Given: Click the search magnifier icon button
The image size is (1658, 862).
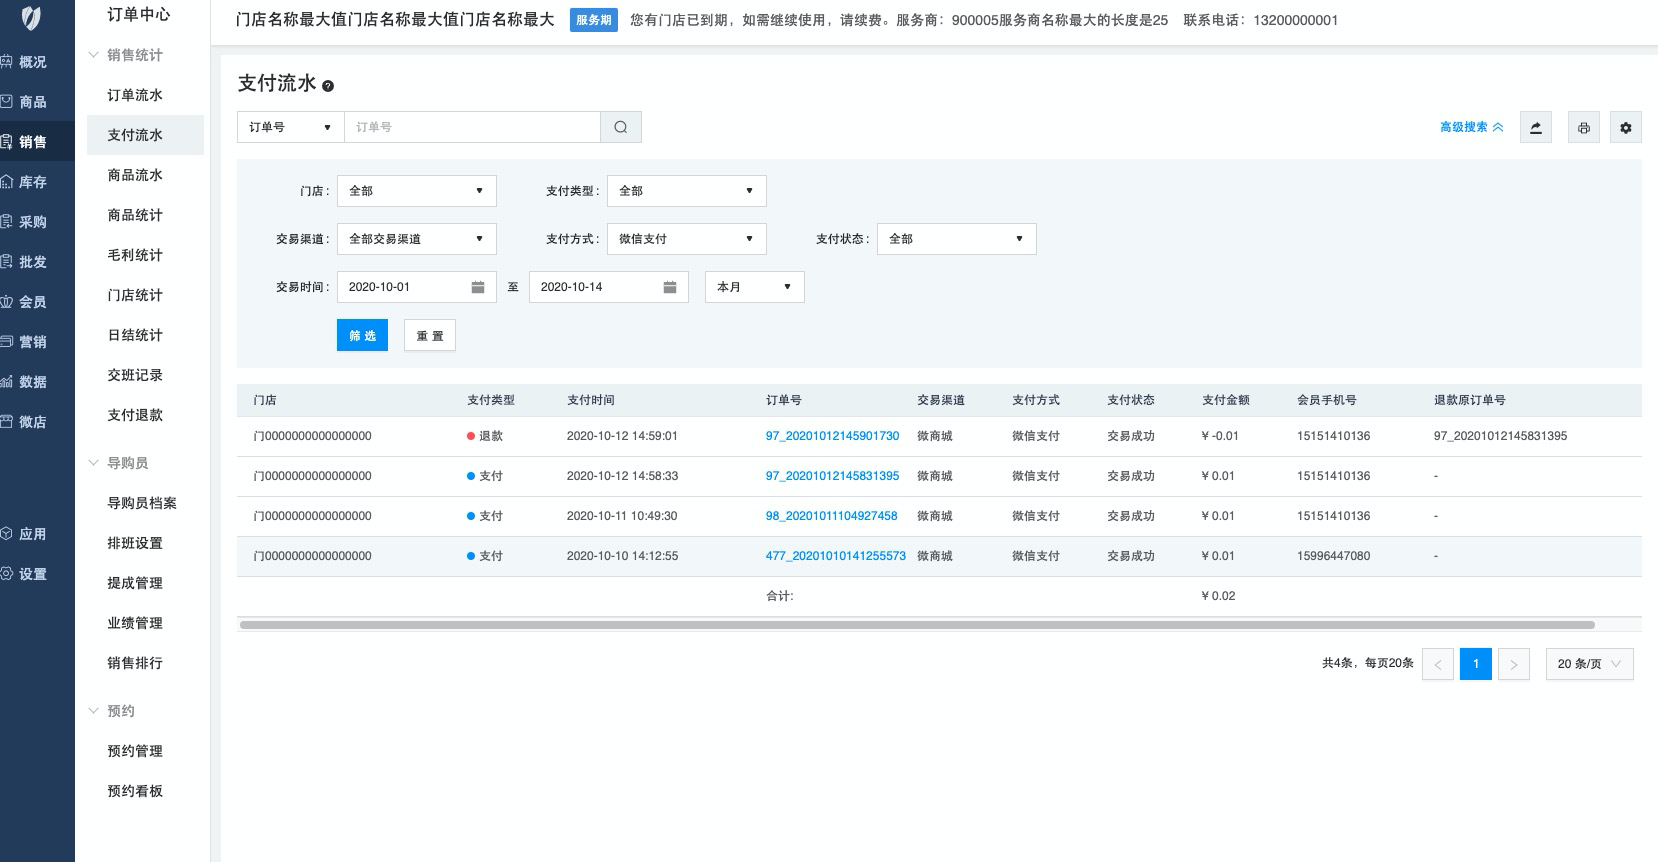Looking at the screenshot, I should [620, 127].
